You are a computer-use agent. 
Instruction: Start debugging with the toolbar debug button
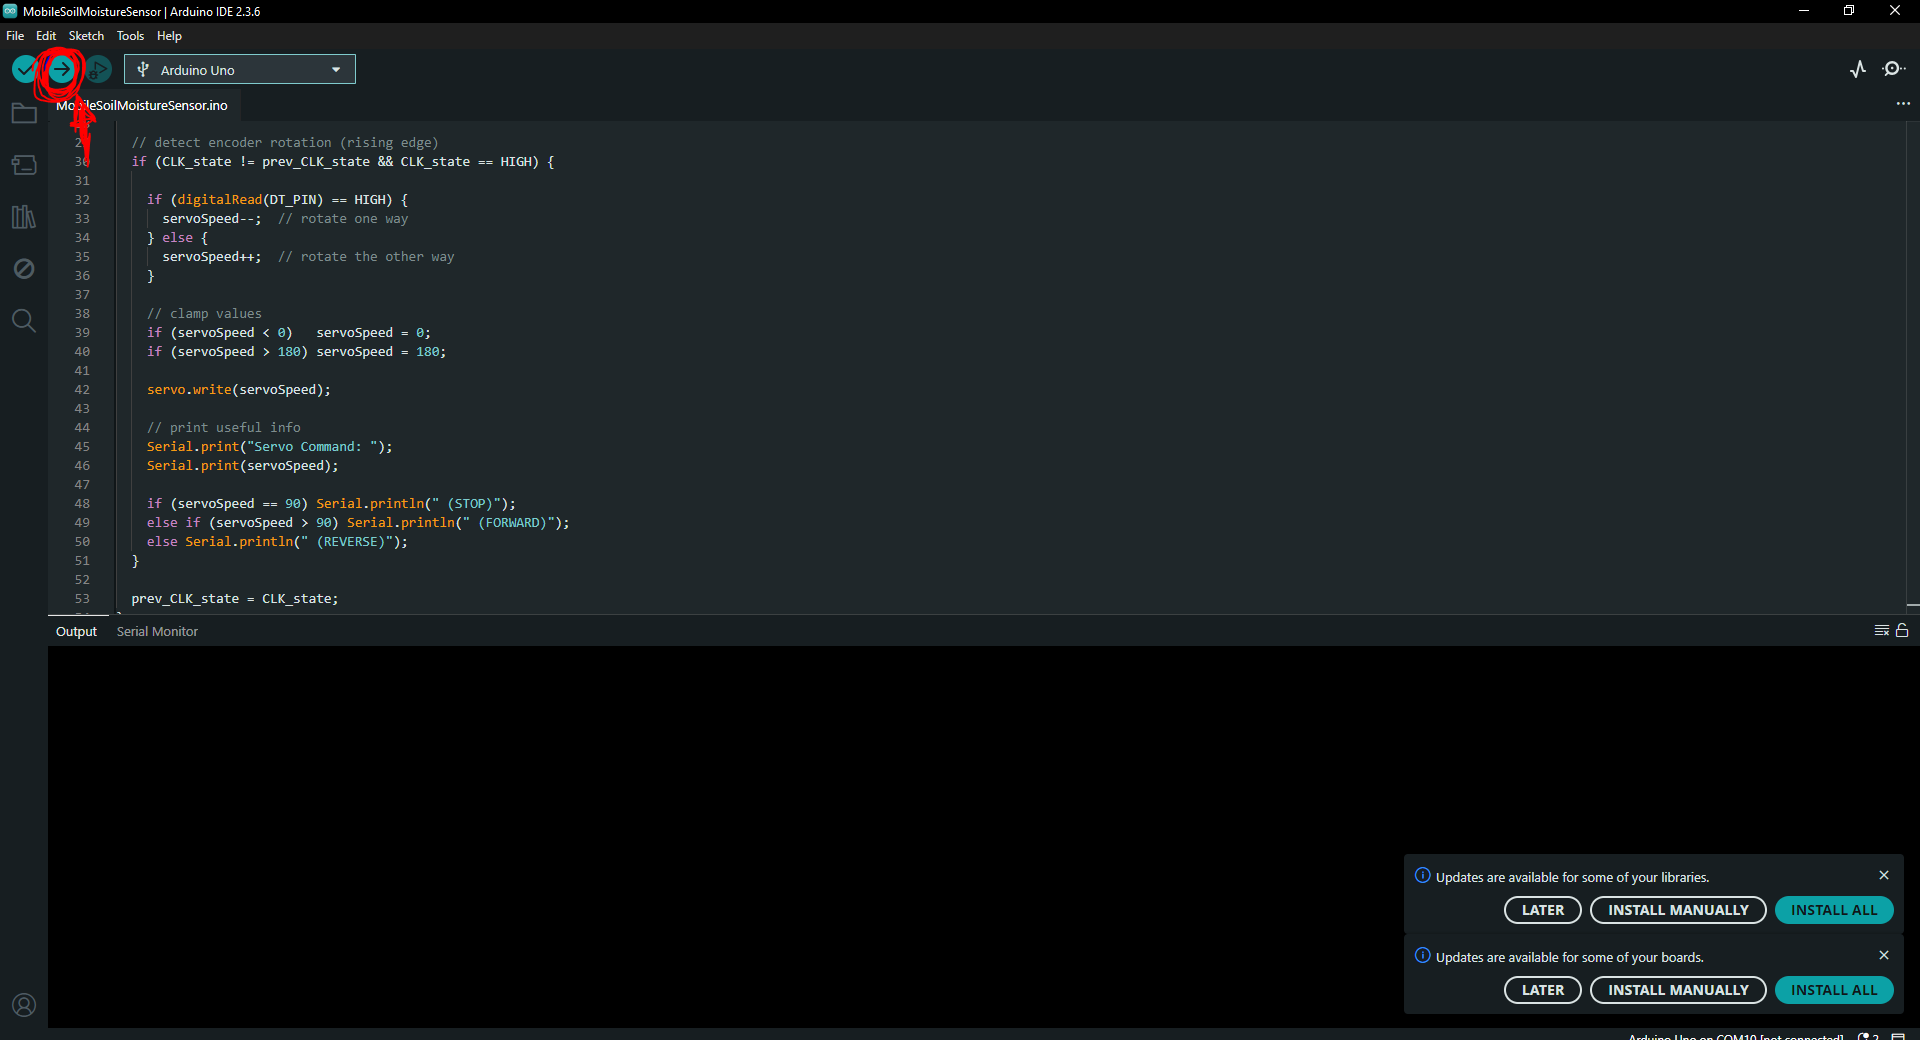[x=98, y=69]
